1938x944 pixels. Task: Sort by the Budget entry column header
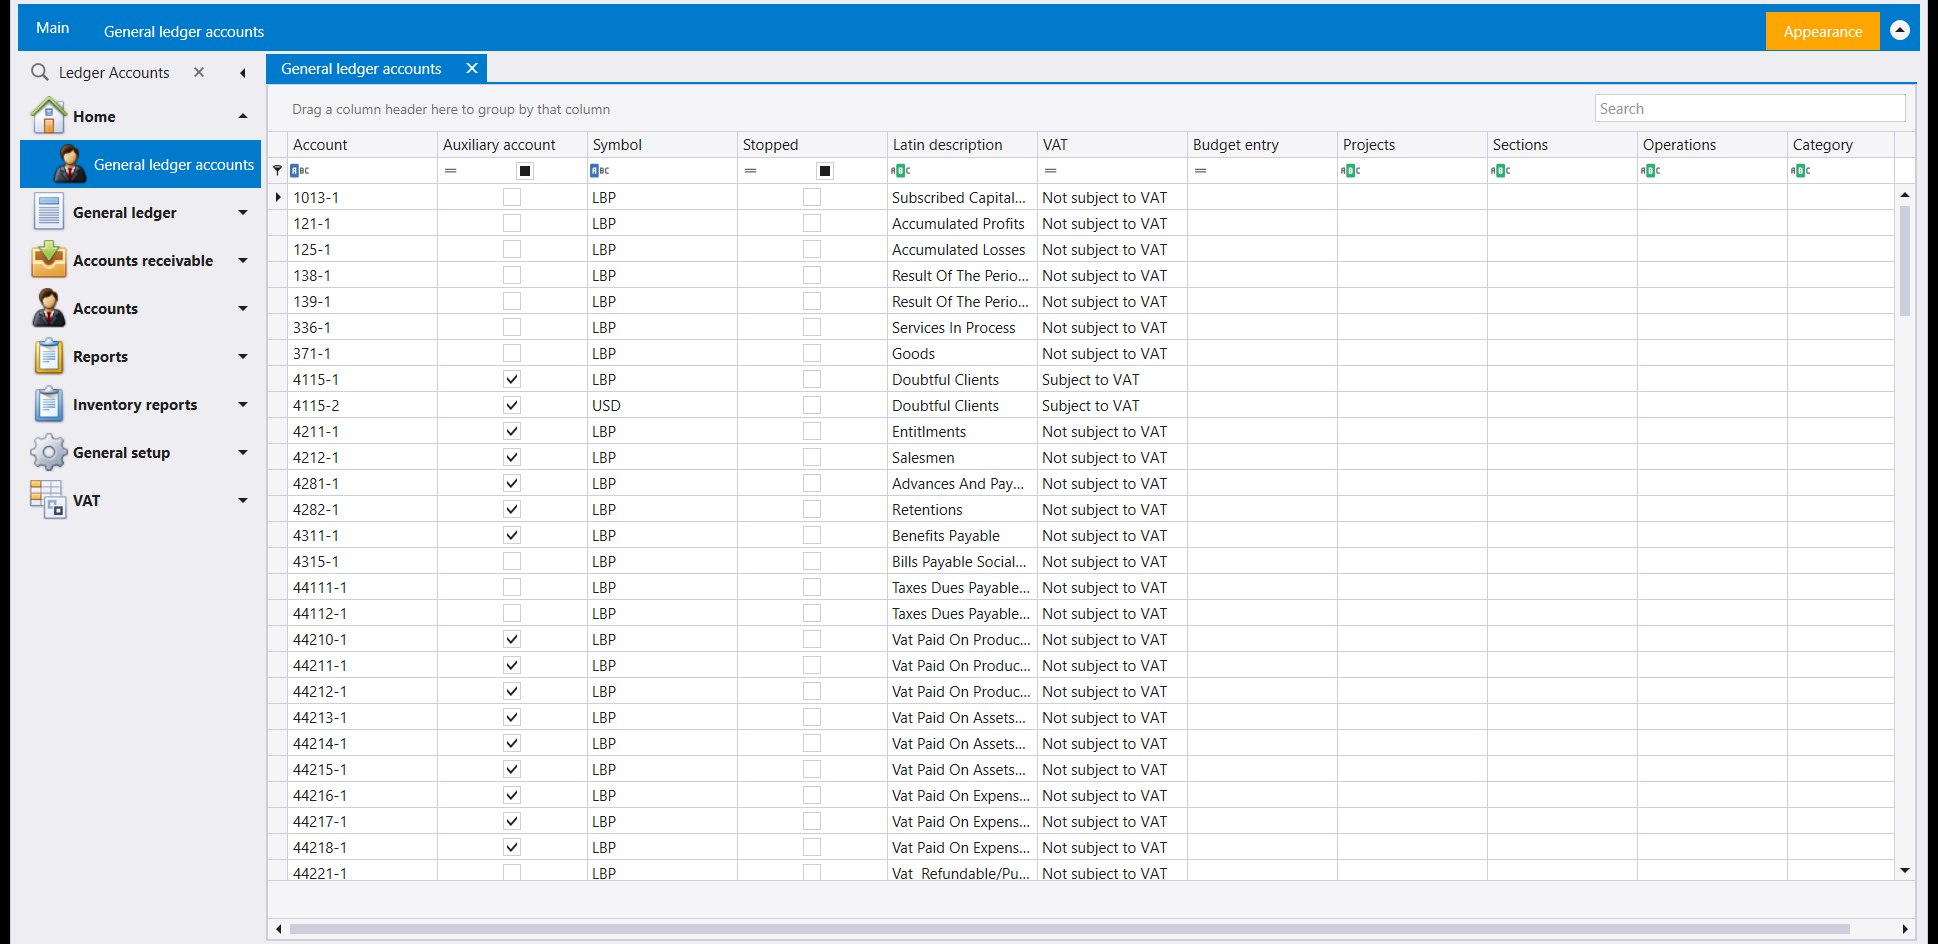pos(1262,144)
